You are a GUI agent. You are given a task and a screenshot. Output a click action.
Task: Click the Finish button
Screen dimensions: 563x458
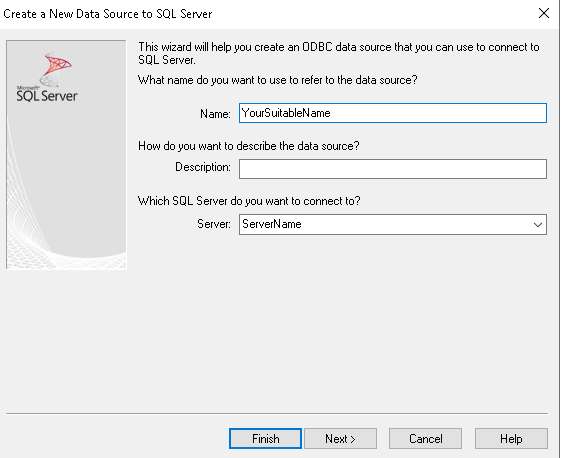pyautogui.click(x=265, y=439)
